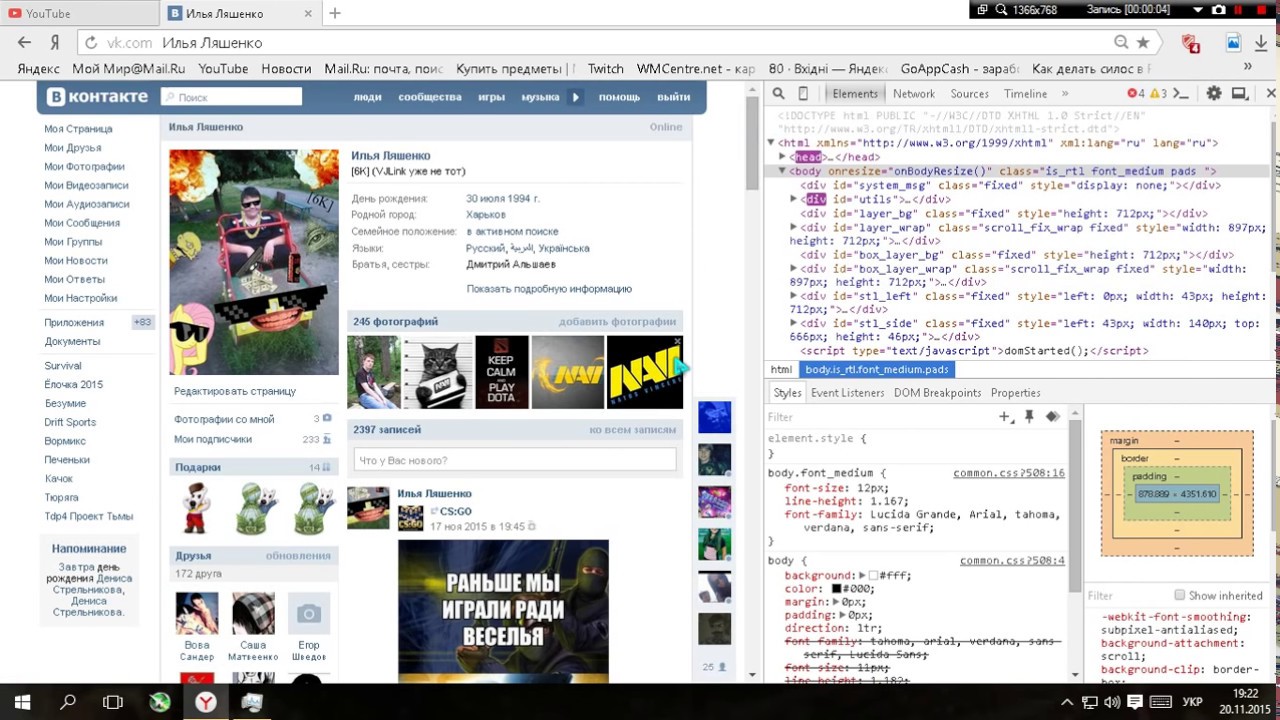Image resolution: width=1280 pixels, height=720 pixels.
Task: Expand the div id box_layer_wrap node
Action: [794, 269]
